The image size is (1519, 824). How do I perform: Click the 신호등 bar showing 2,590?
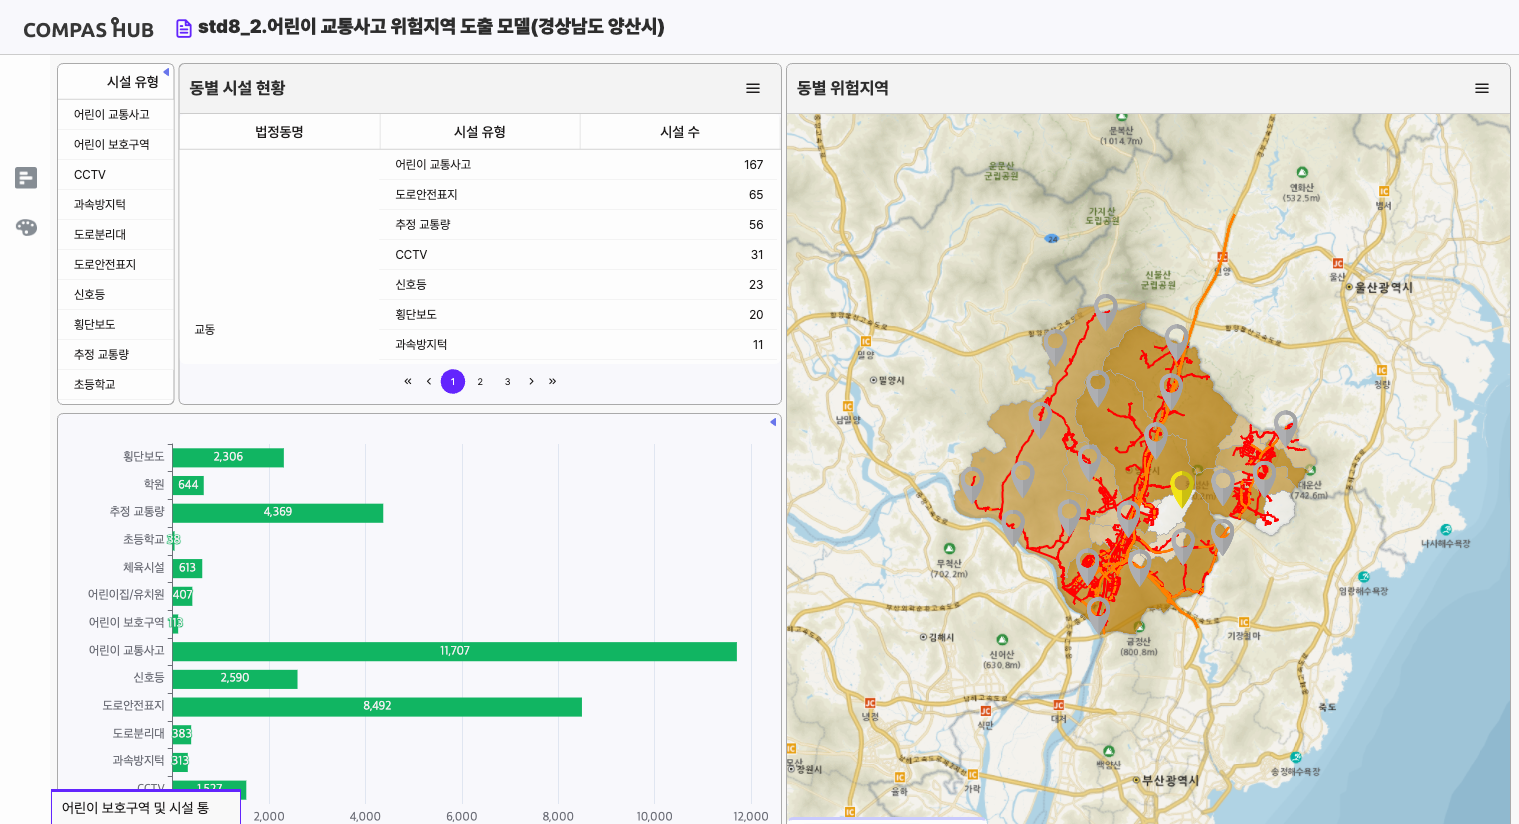pos(235,678)
